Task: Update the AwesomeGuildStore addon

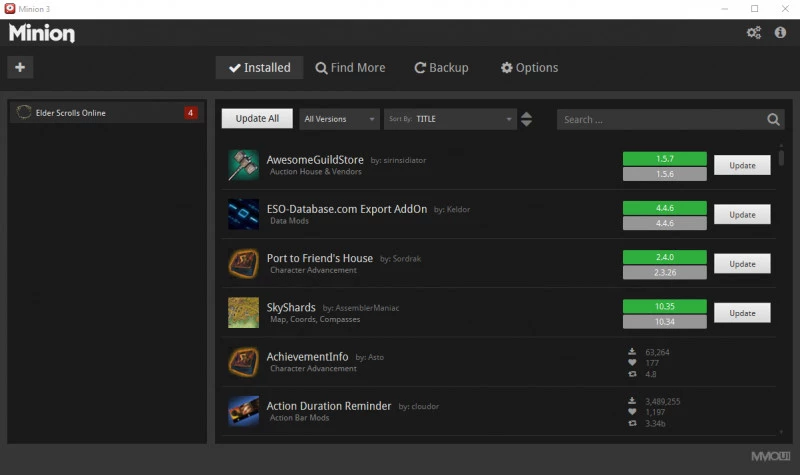Action: pos(742,165)
